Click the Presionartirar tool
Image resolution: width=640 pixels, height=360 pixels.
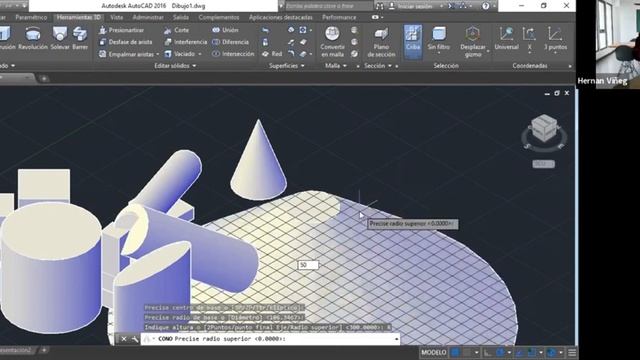click(x=122, y=30)
